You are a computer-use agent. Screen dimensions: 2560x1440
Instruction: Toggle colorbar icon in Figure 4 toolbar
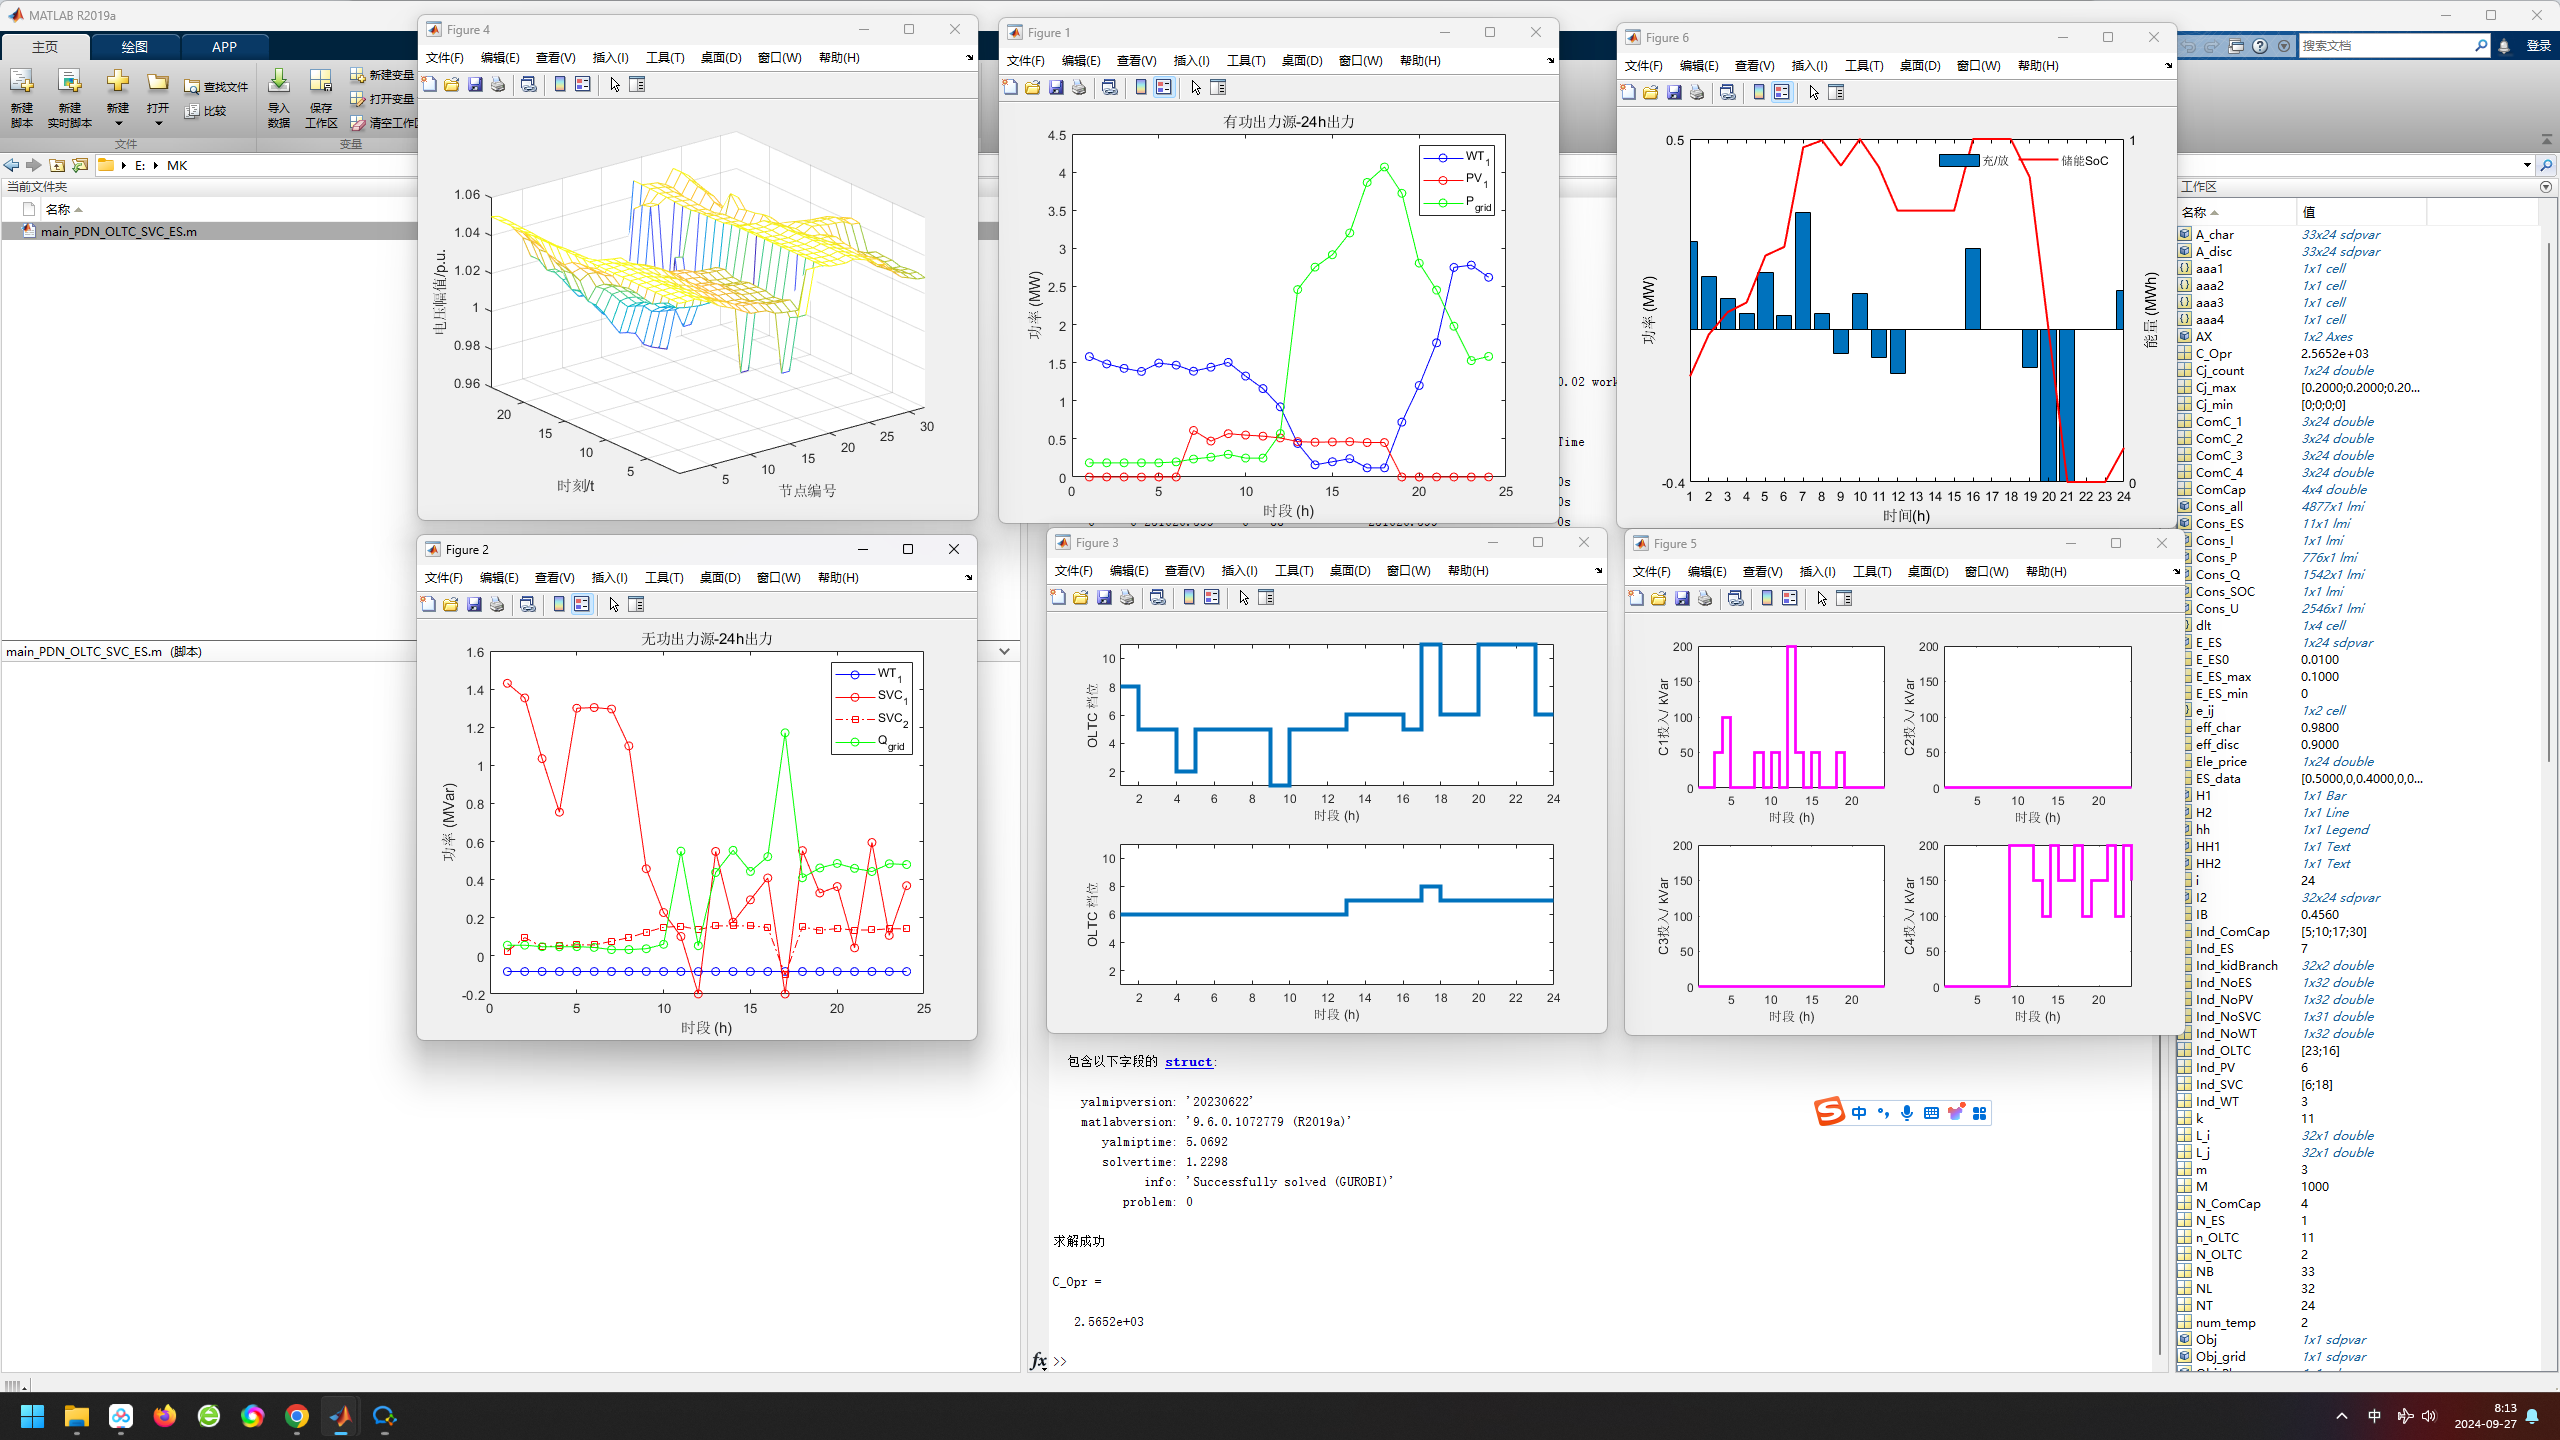(560, 85)
